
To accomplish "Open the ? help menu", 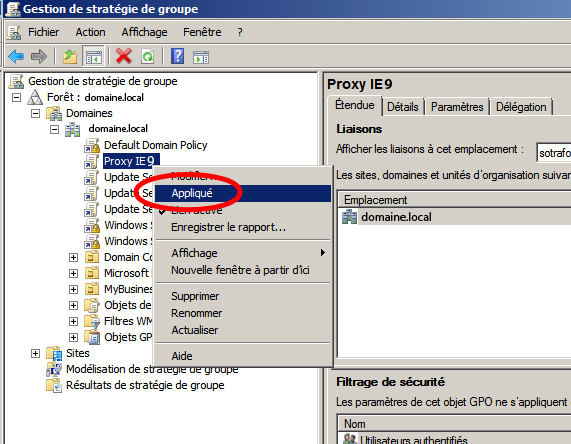I will (240, 32).
